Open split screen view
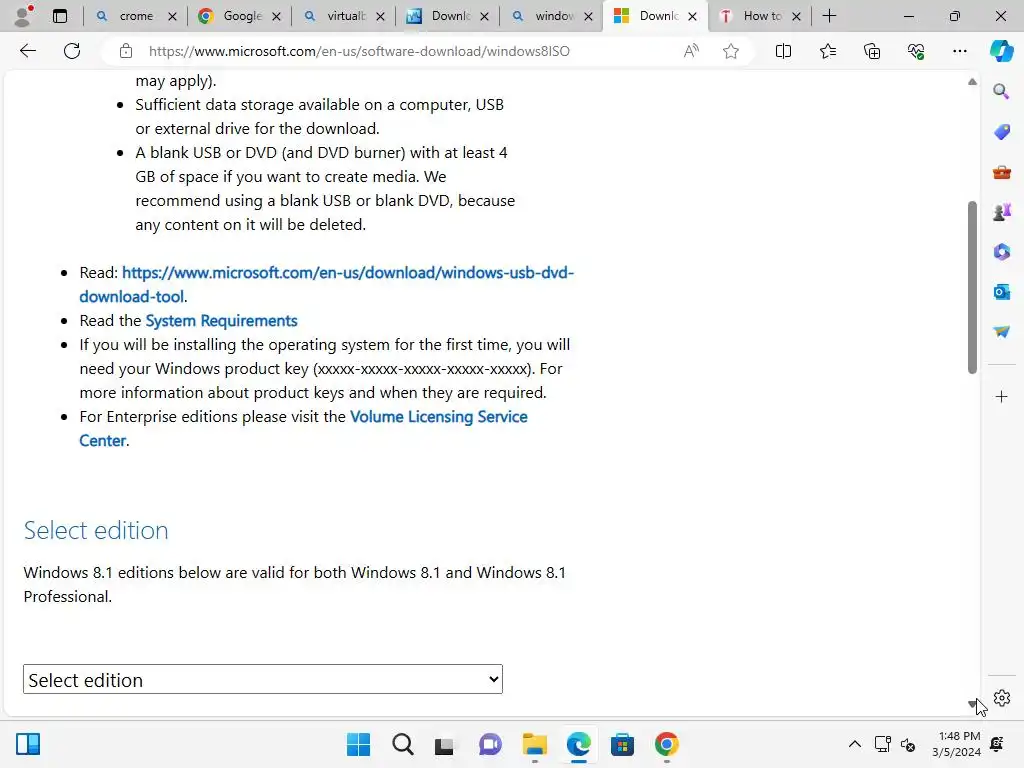This screenshot has height=768, width=1024. pos(783,51)
